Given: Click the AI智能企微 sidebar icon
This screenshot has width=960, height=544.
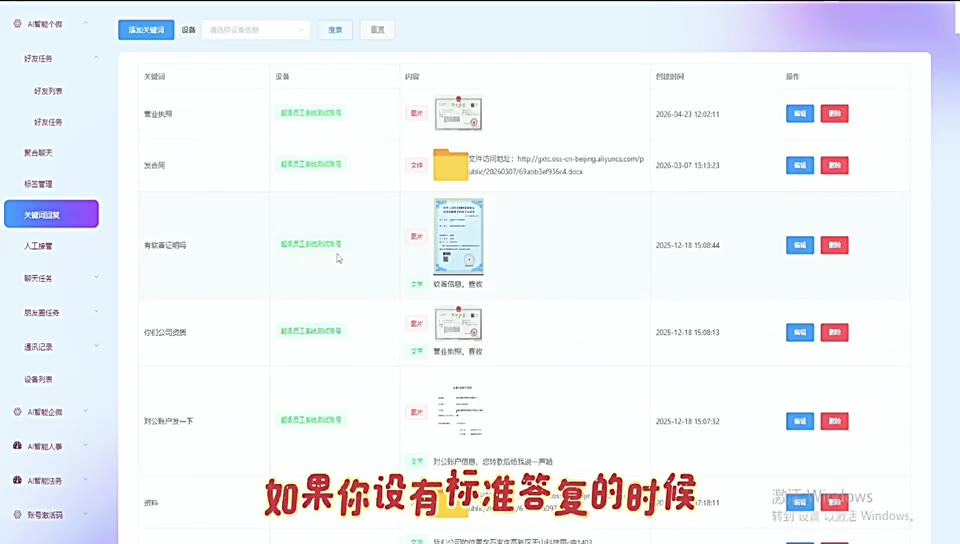Looking at the screenshot, I should [17, 412].
